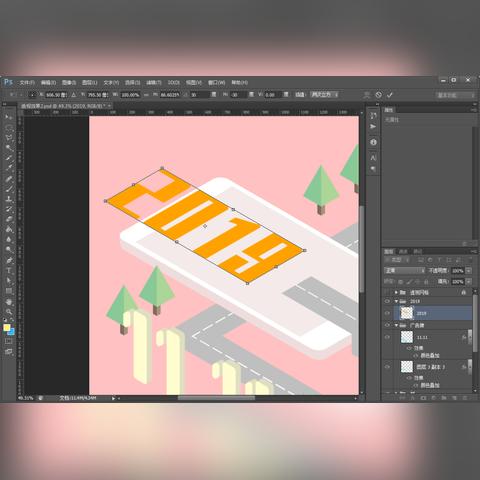Select the 2019 layer thumbnail
This screenshot has height=480, width=480.
(x=406, y=313)
